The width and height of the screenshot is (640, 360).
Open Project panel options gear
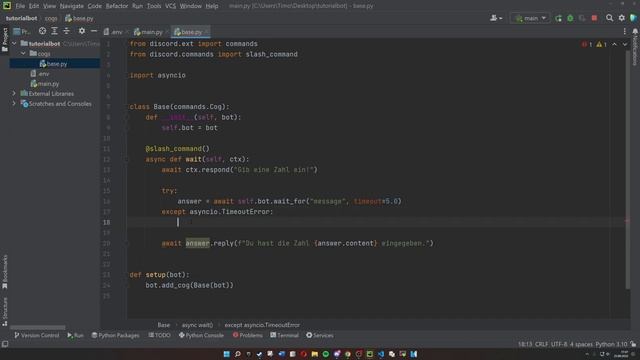pos(82,31)
